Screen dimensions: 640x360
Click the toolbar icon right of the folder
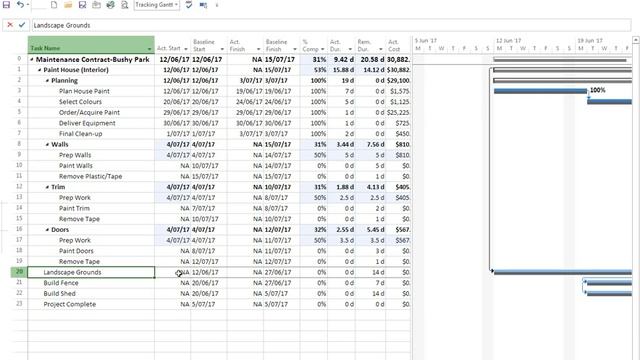click(82, 5)
